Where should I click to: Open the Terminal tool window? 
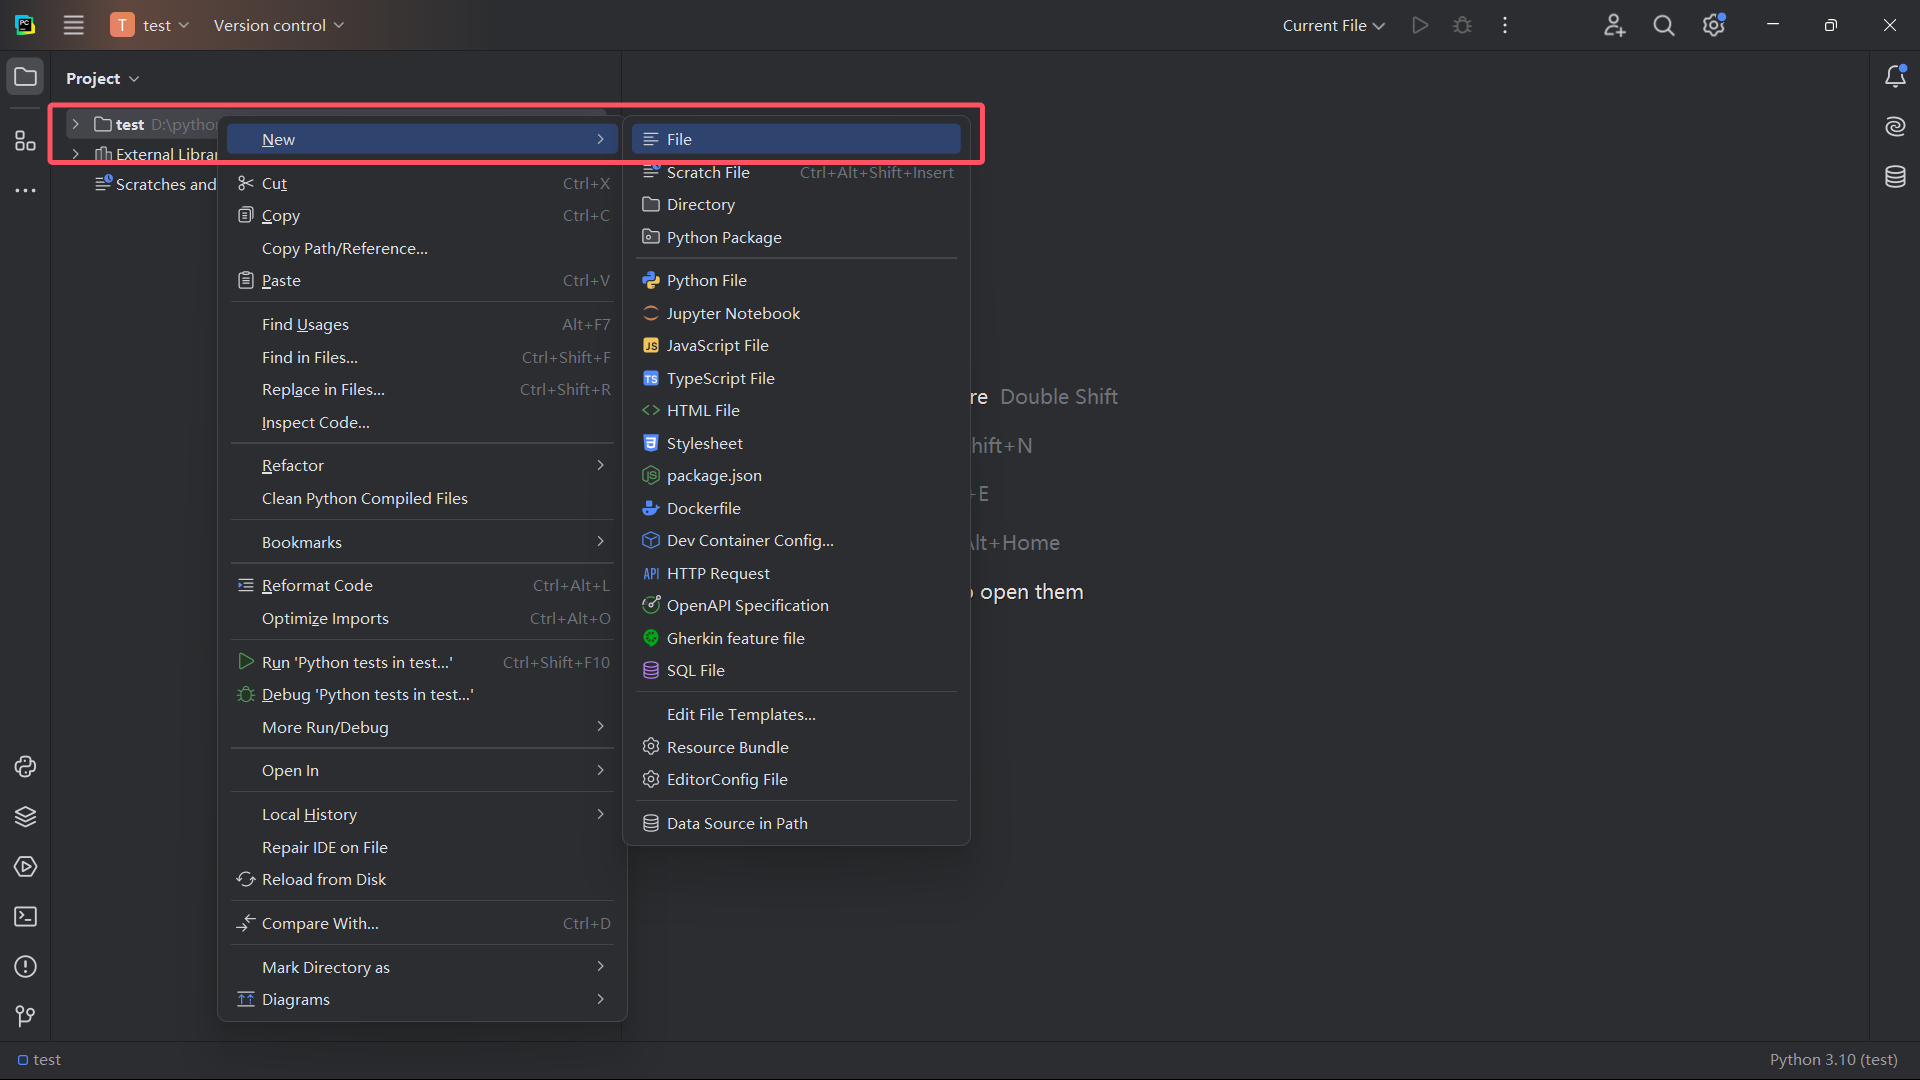pos(25,917)
